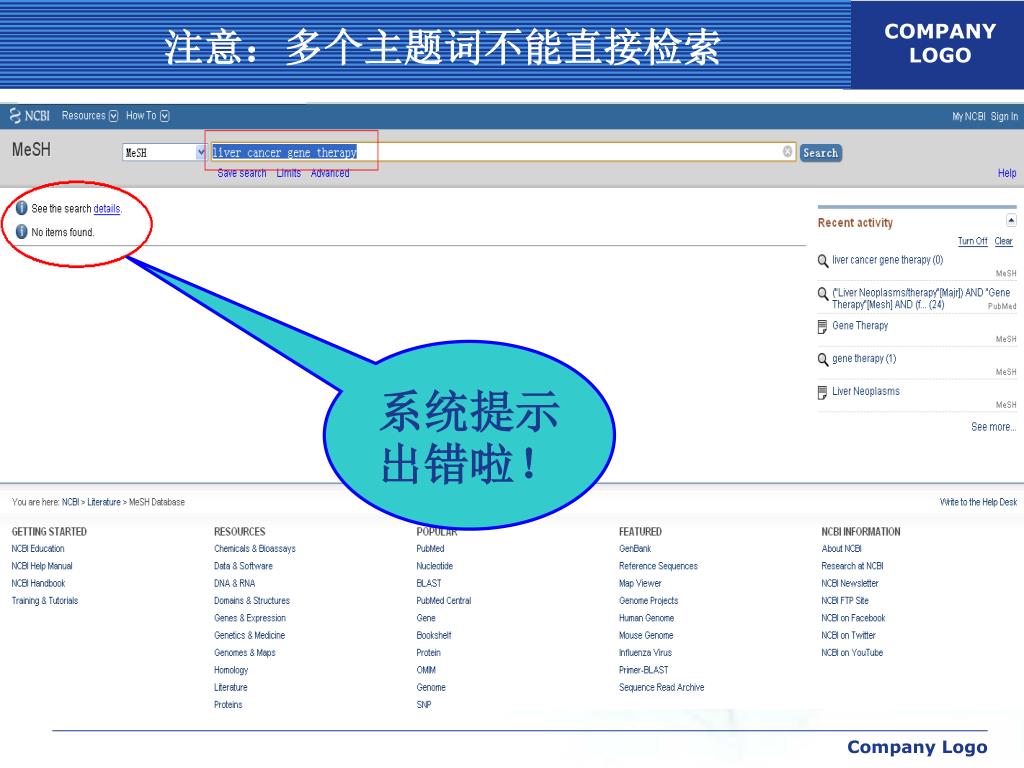Open Bookshelf link
The image size is (1024, 768).
point(434,635)
